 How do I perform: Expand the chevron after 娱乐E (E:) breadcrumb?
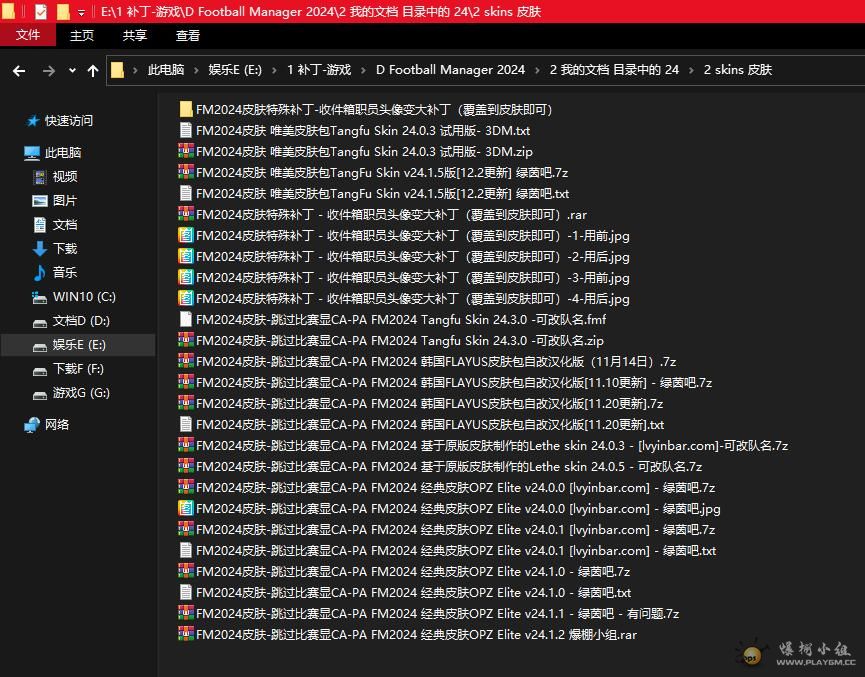click(274, 70)
